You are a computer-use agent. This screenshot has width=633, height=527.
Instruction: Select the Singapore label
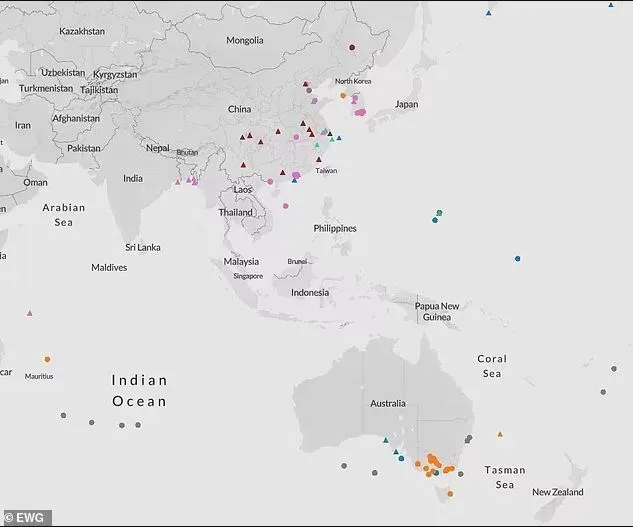tap(248, 276)
